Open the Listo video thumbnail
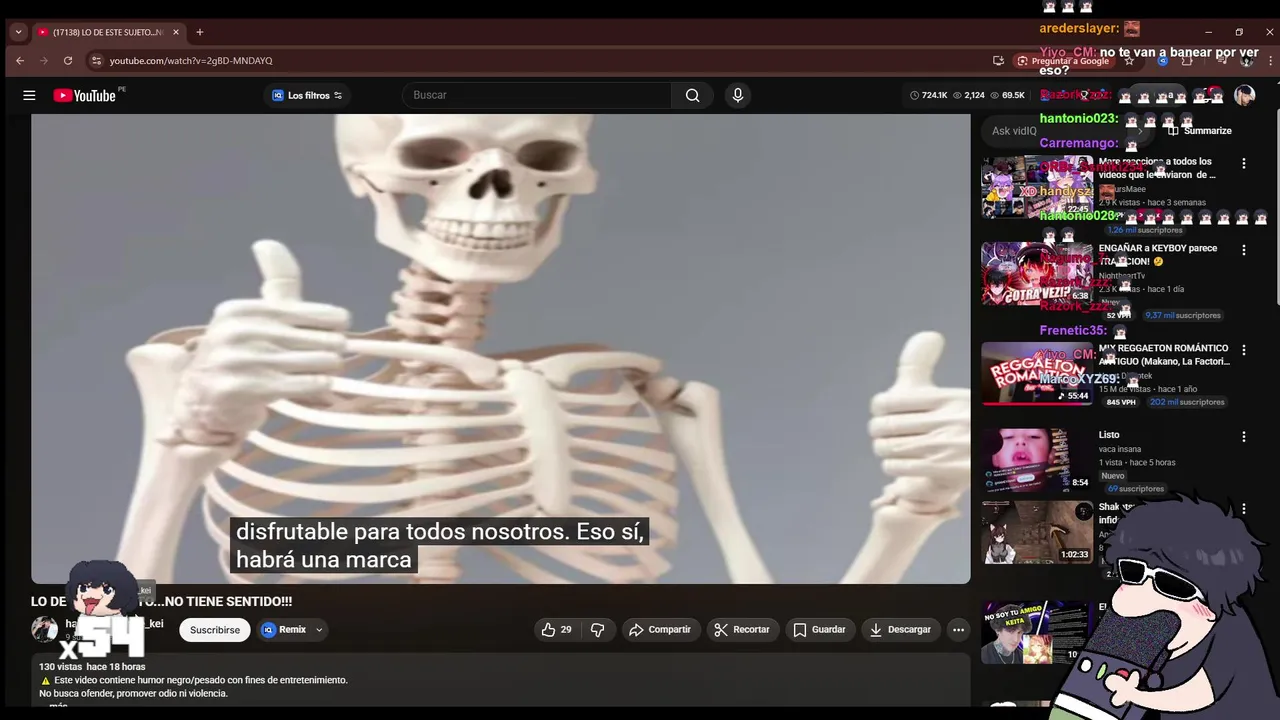 pyautogui.click(x=1037, y=460)
